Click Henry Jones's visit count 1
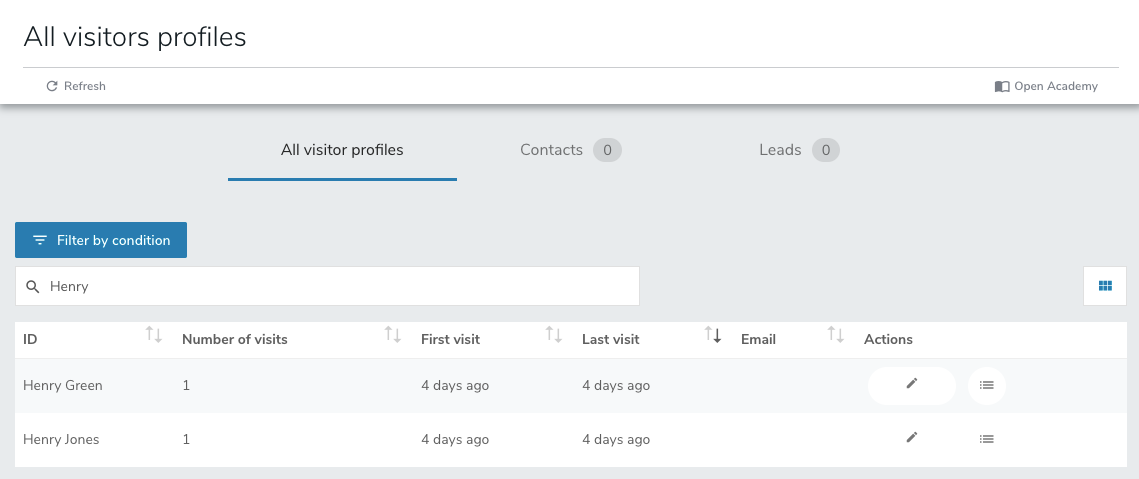 coord(186,439)
